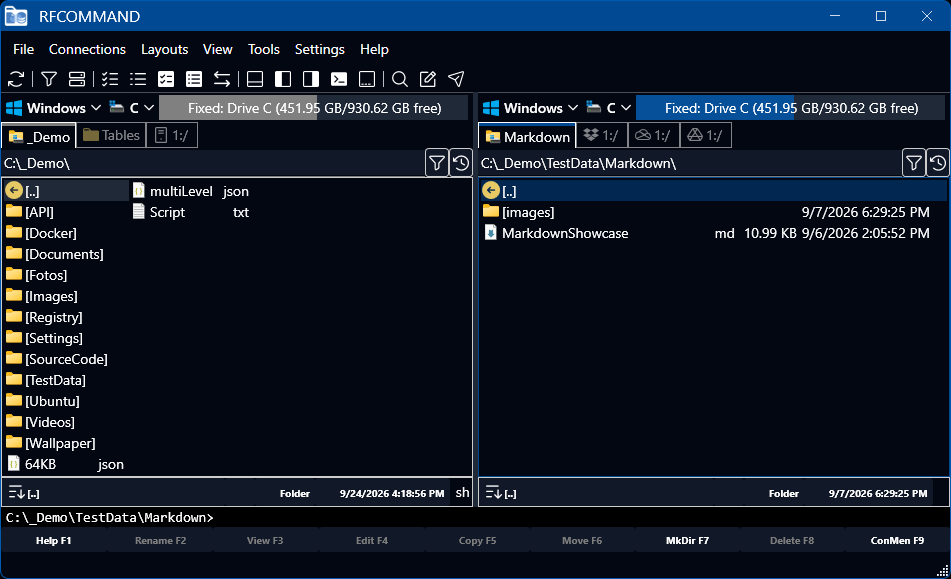The image size is (951, 579).
Task: Click the filled detail list toolbar icon
Action: click(194, 79)
